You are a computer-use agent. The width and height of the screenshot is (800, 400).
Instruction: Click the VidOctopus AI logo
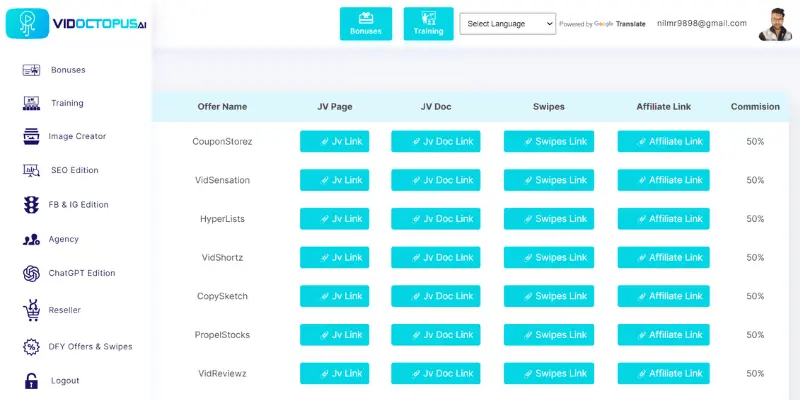pyautogui.click(x=76, y=23)
